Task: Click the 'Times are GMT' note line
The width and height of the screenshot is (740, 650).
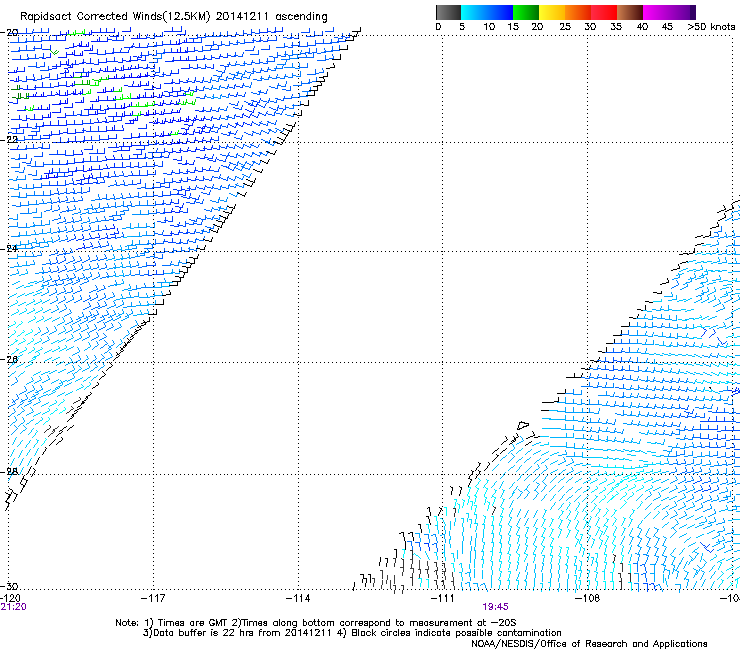Action: click(316, 623)
